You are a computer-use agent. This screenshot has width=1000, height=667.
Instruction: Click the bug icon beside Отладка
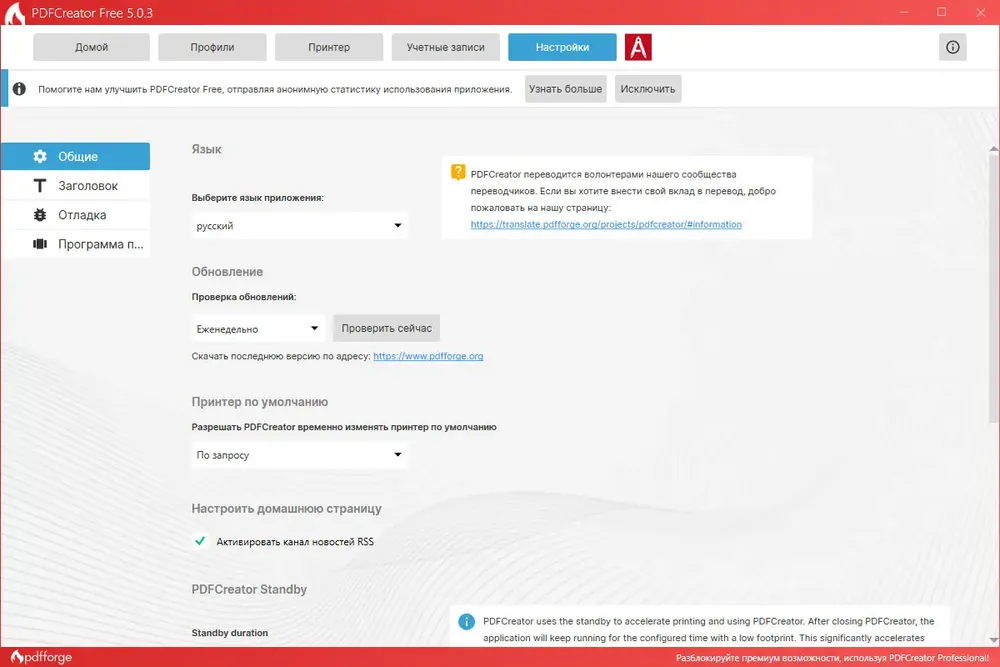40,215
